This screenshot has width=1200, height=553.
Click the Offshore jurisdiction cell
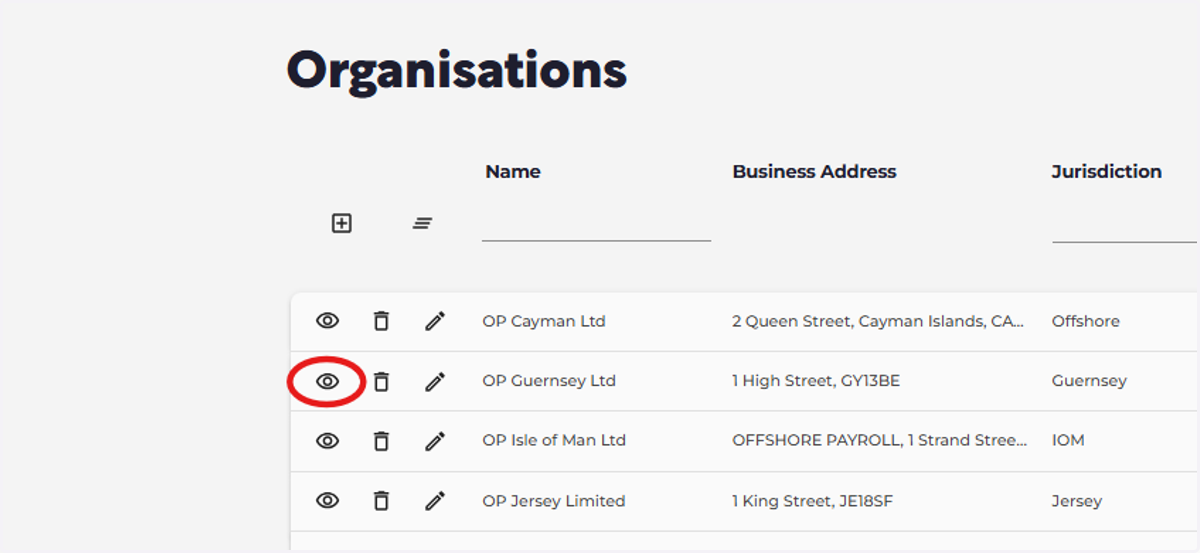pyautogui.click(x=1086, y=321)
